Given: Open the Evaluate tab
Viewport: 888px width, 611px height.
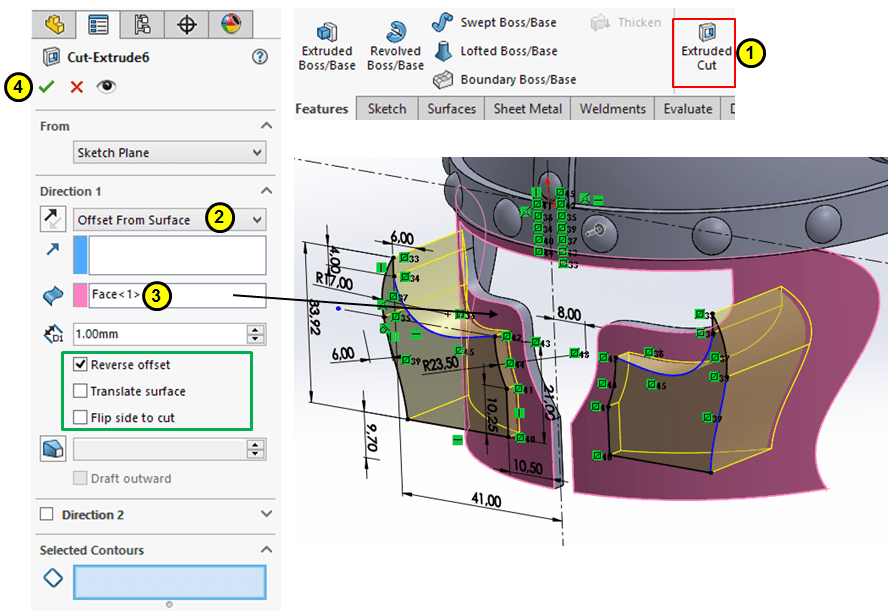Looking at the screenshot, I should [x=687, y=109].
